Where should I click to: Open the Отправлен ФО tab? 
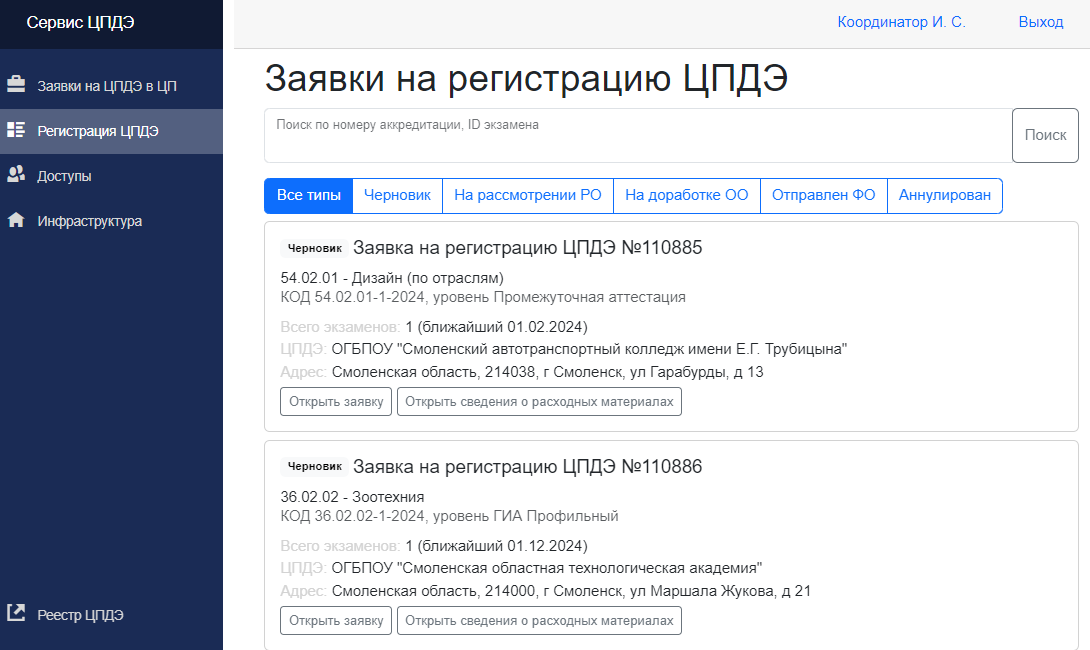[x=823, y=196]
